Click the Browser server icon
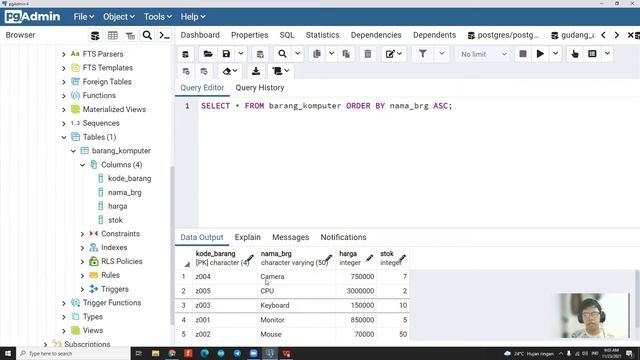Viewport: 640px width, 360px height. pyautogui.click(x=95, y=36)
